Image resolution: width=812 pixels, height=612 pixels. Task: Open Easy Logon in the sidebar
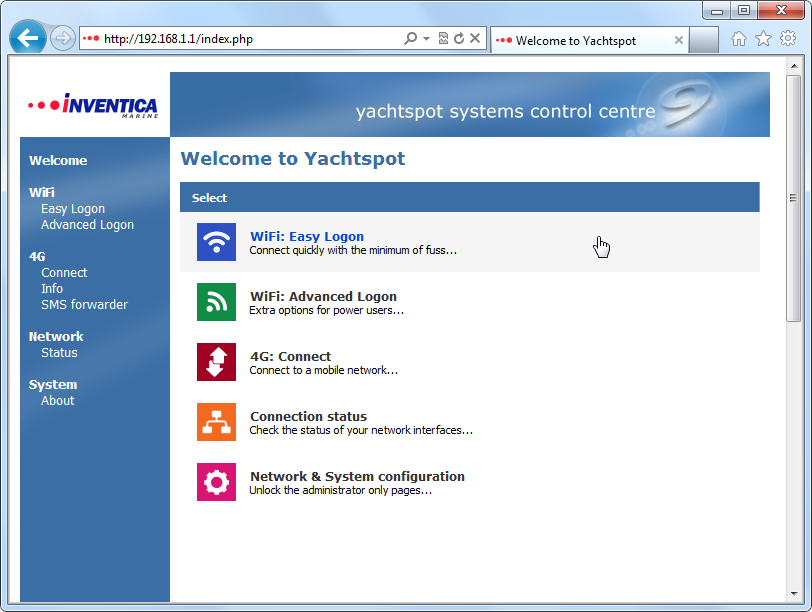click(x=73, y=209)
